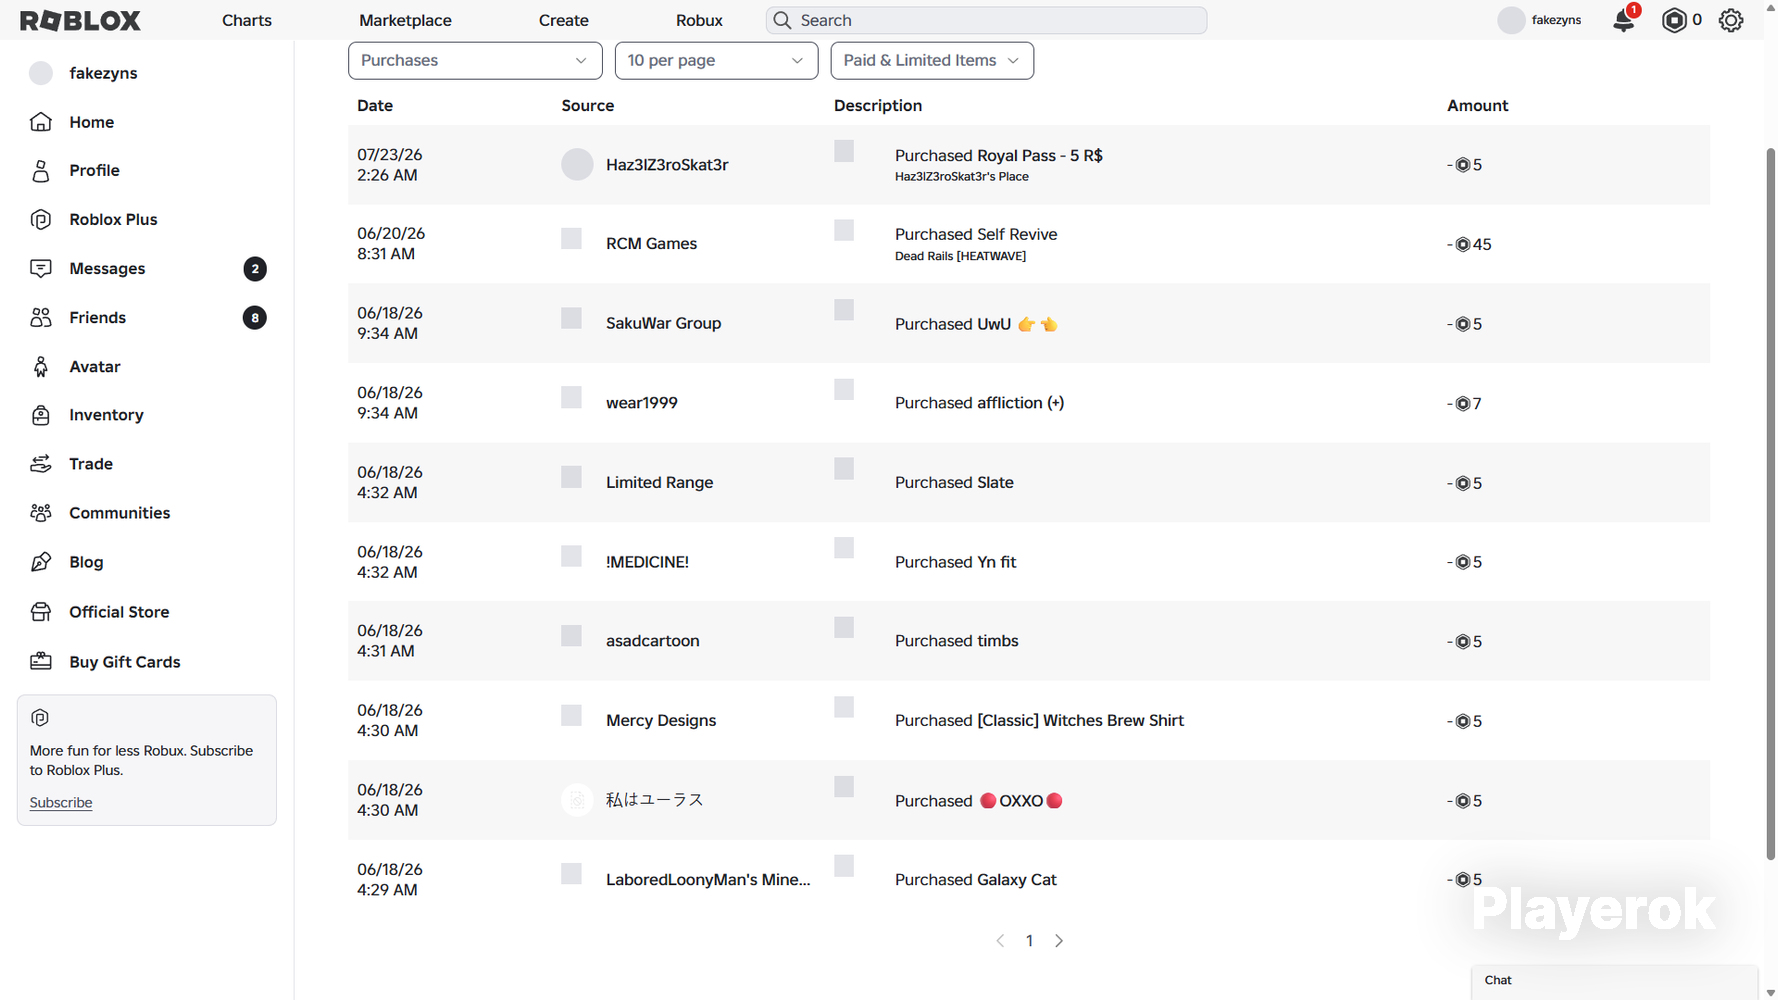1778x1000 pixels.
Task: Click the Robux balance icon
Action: [1673, 20]
